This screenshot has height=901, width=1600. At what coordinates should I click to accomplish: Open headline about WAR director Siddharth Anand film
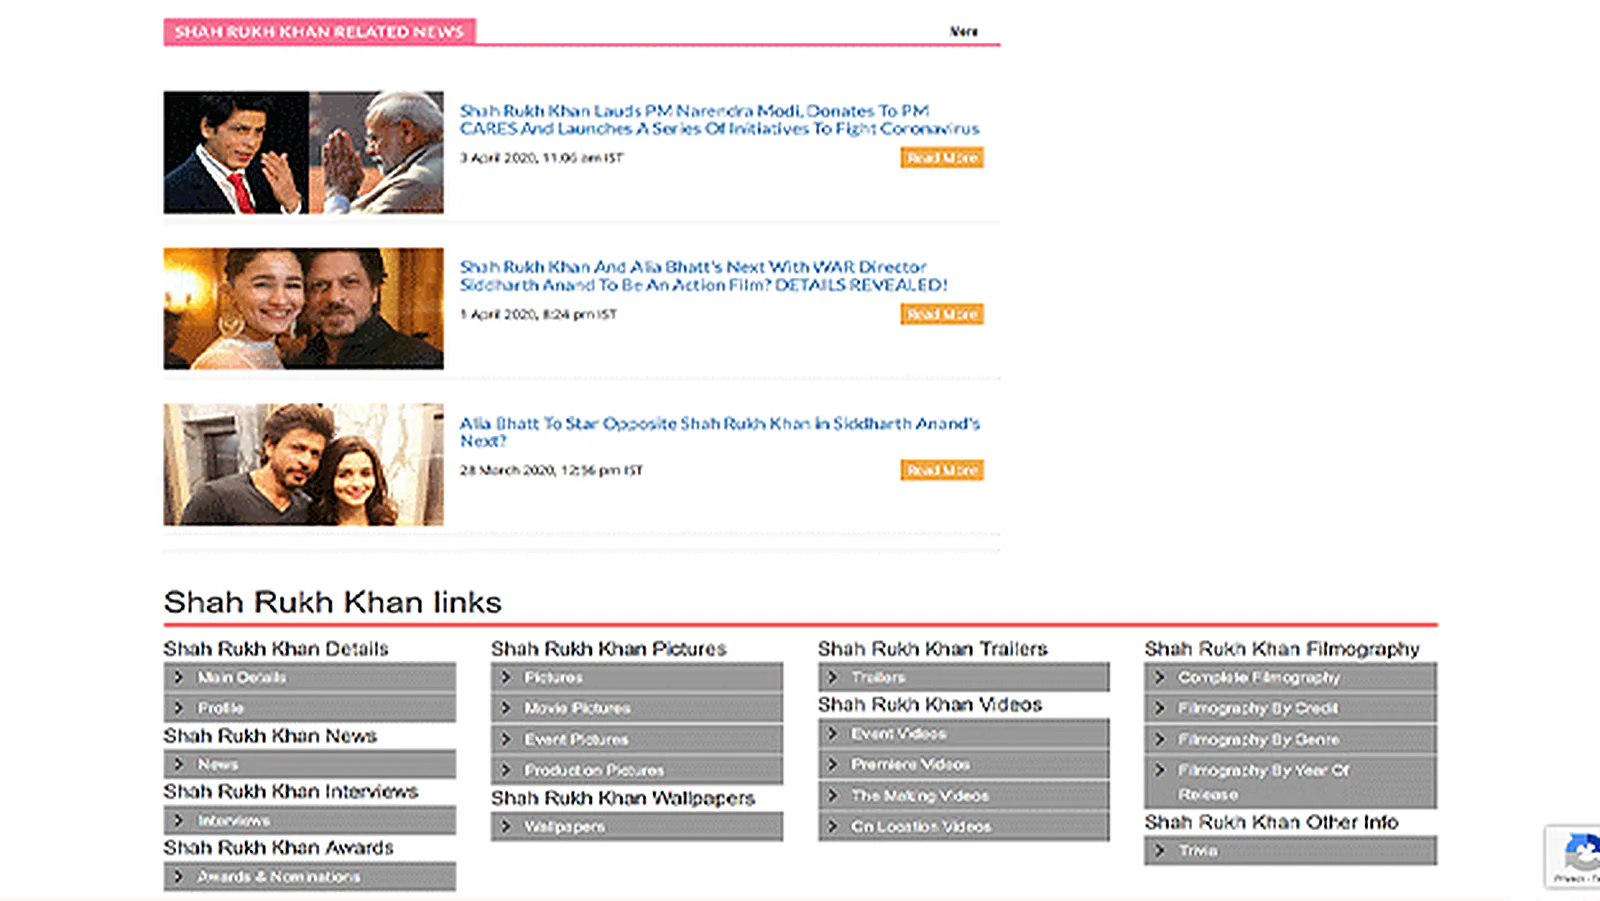(703, 275)
